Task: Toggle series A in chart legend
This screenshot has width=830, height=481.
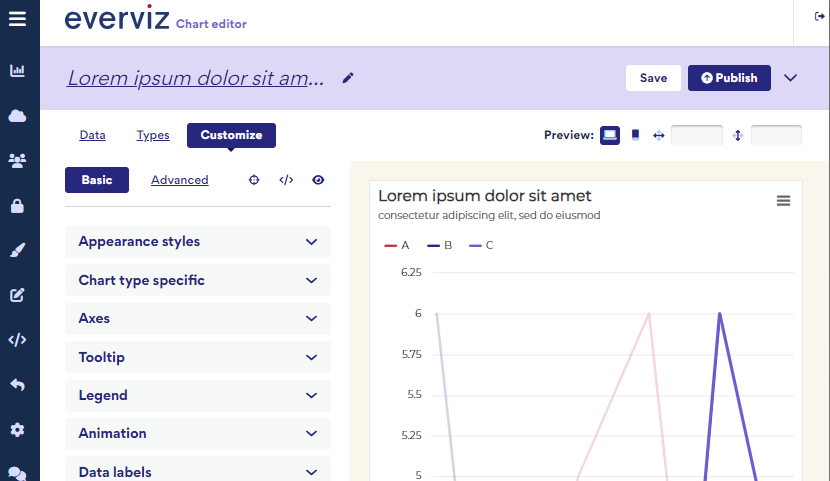Action: point(396,245)
